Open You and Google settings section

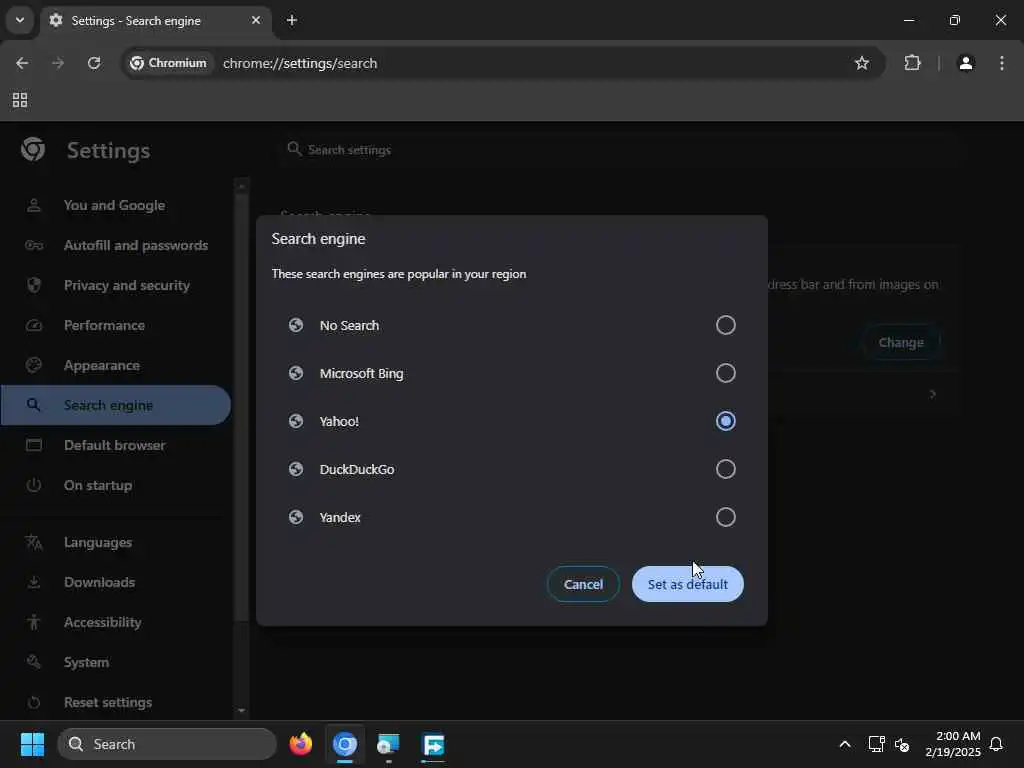point(114,205)
